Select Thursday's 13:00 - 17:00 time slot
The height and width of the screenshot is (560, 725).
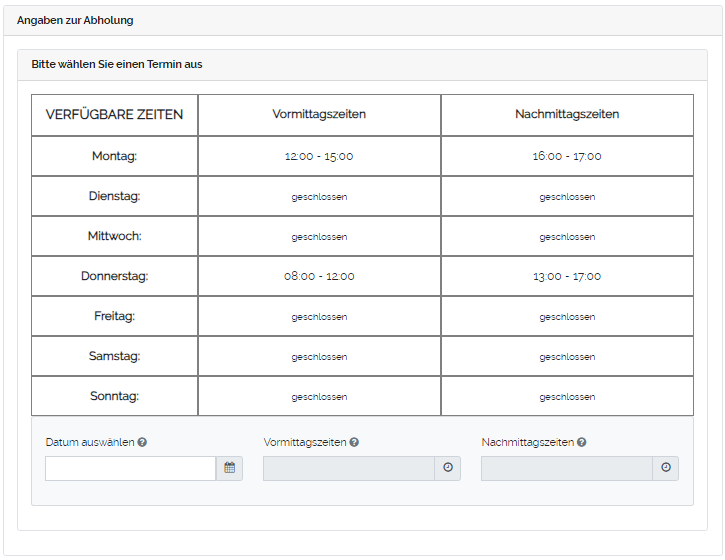(567, 276)
